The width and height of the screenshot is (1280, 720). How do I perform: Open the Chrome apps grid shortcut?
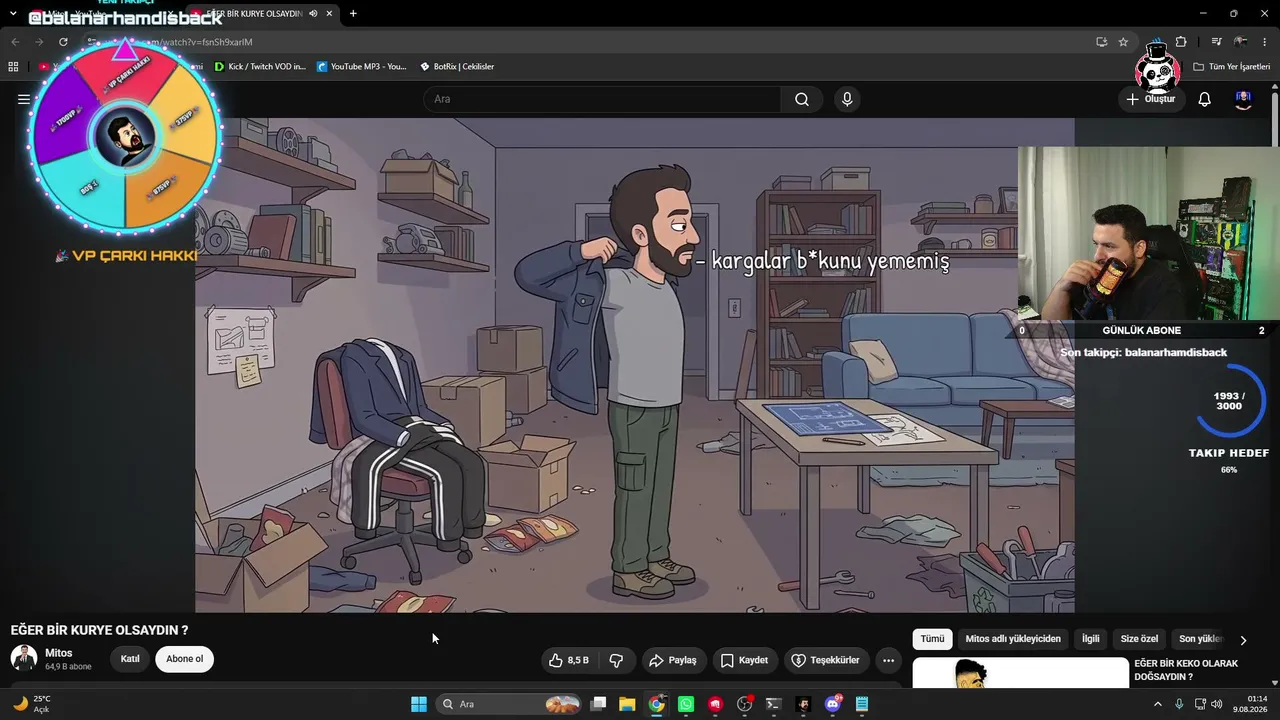click(13, 67)
